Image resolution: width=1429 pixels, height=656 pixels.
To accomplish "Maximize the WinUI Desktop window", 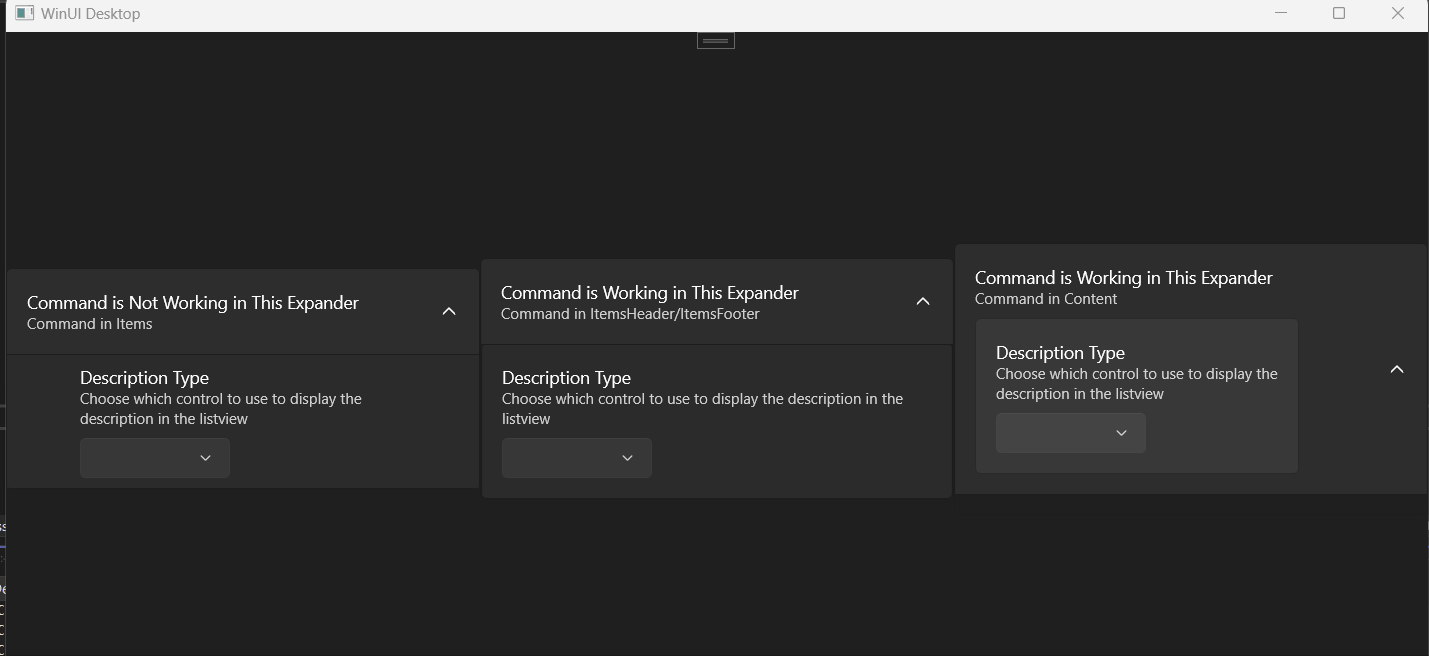I will pos(1339,13).
